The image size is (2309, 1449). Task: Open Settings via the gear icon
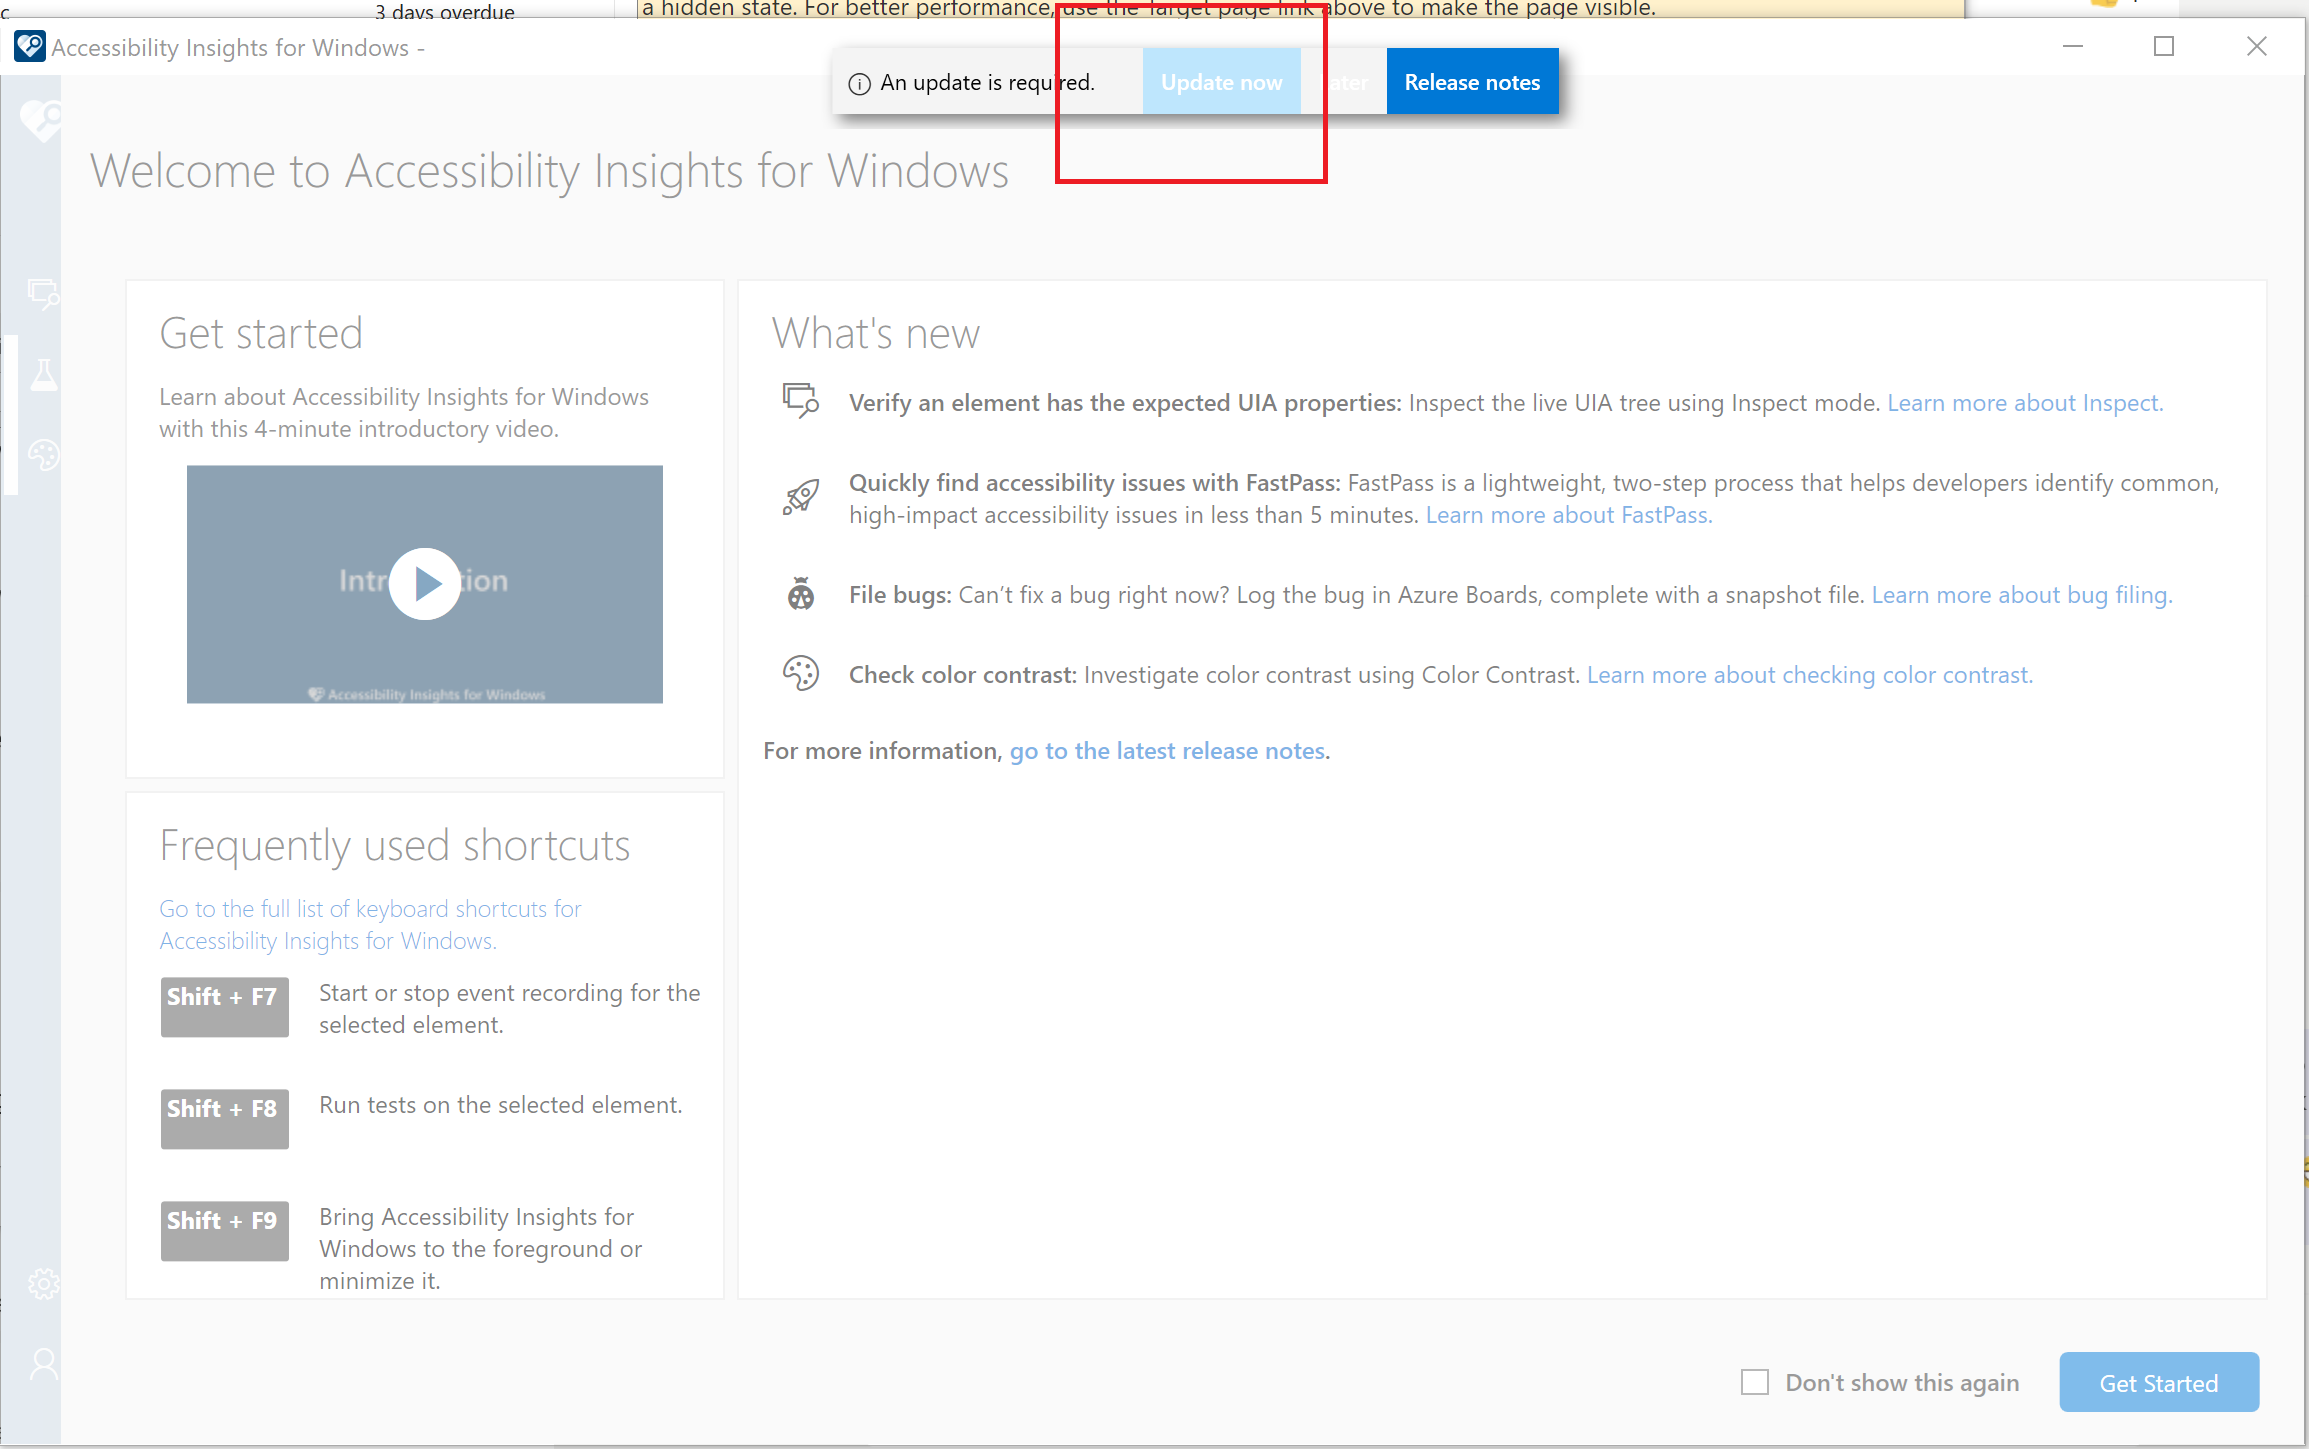(44, 1283)
